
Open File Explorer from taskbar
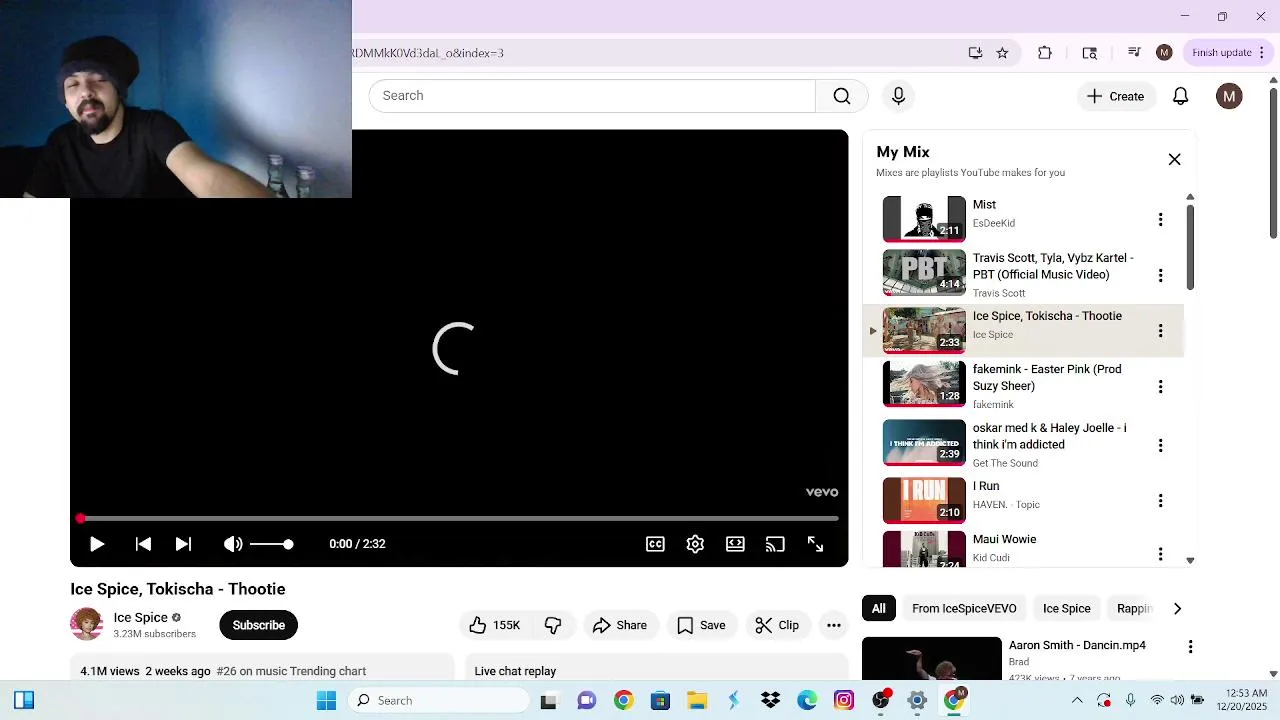coord(697,700)
